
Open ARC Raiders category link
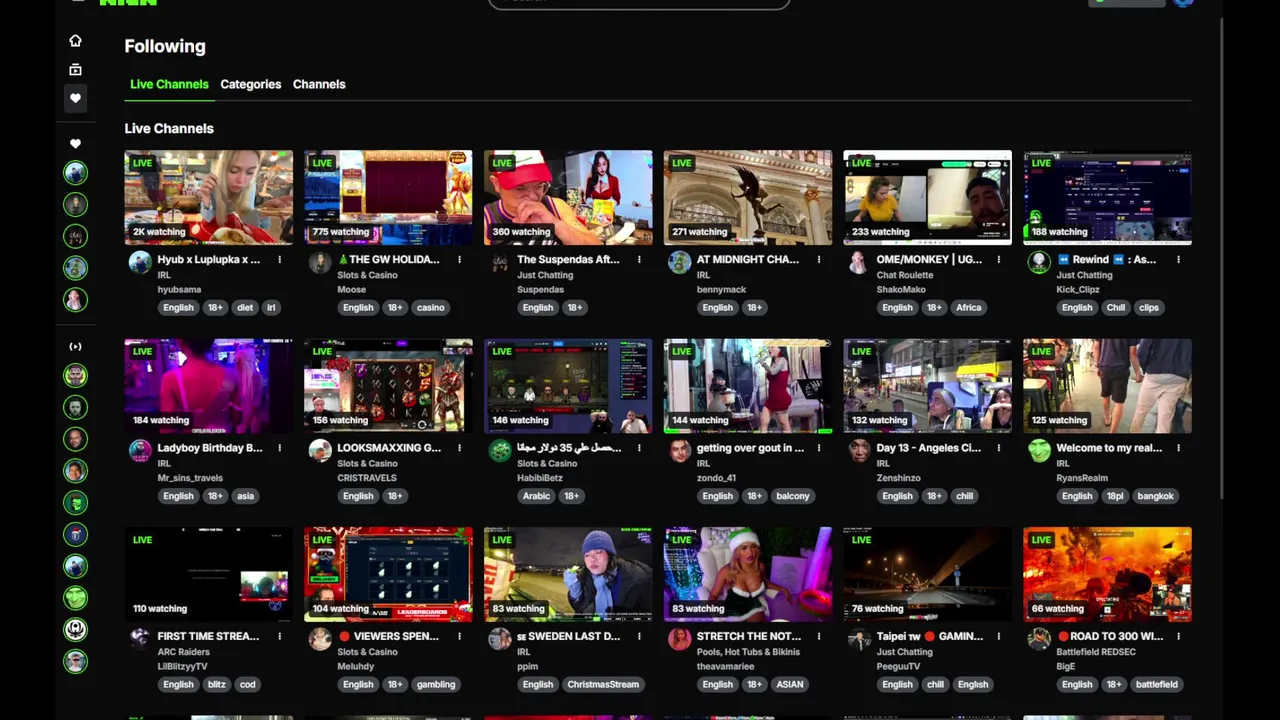[183, 652]
